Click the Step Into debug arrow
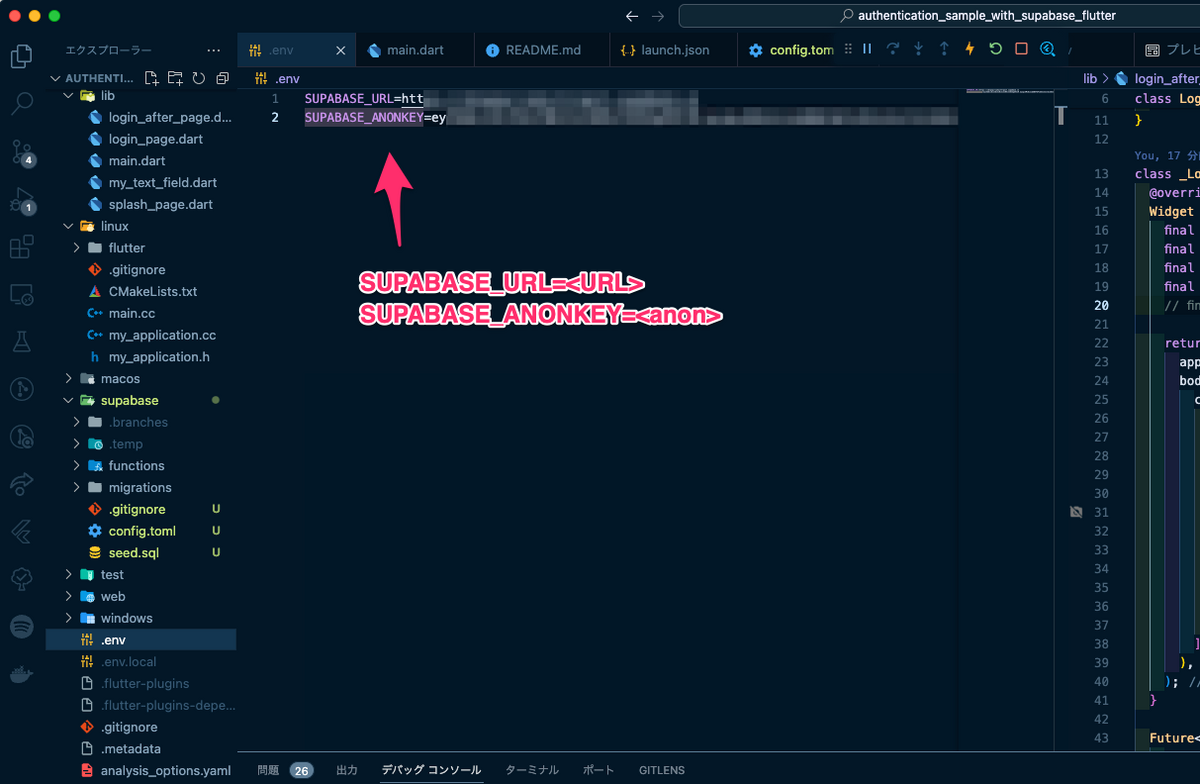Screen dimensions: 1200x784 [918, 48]
